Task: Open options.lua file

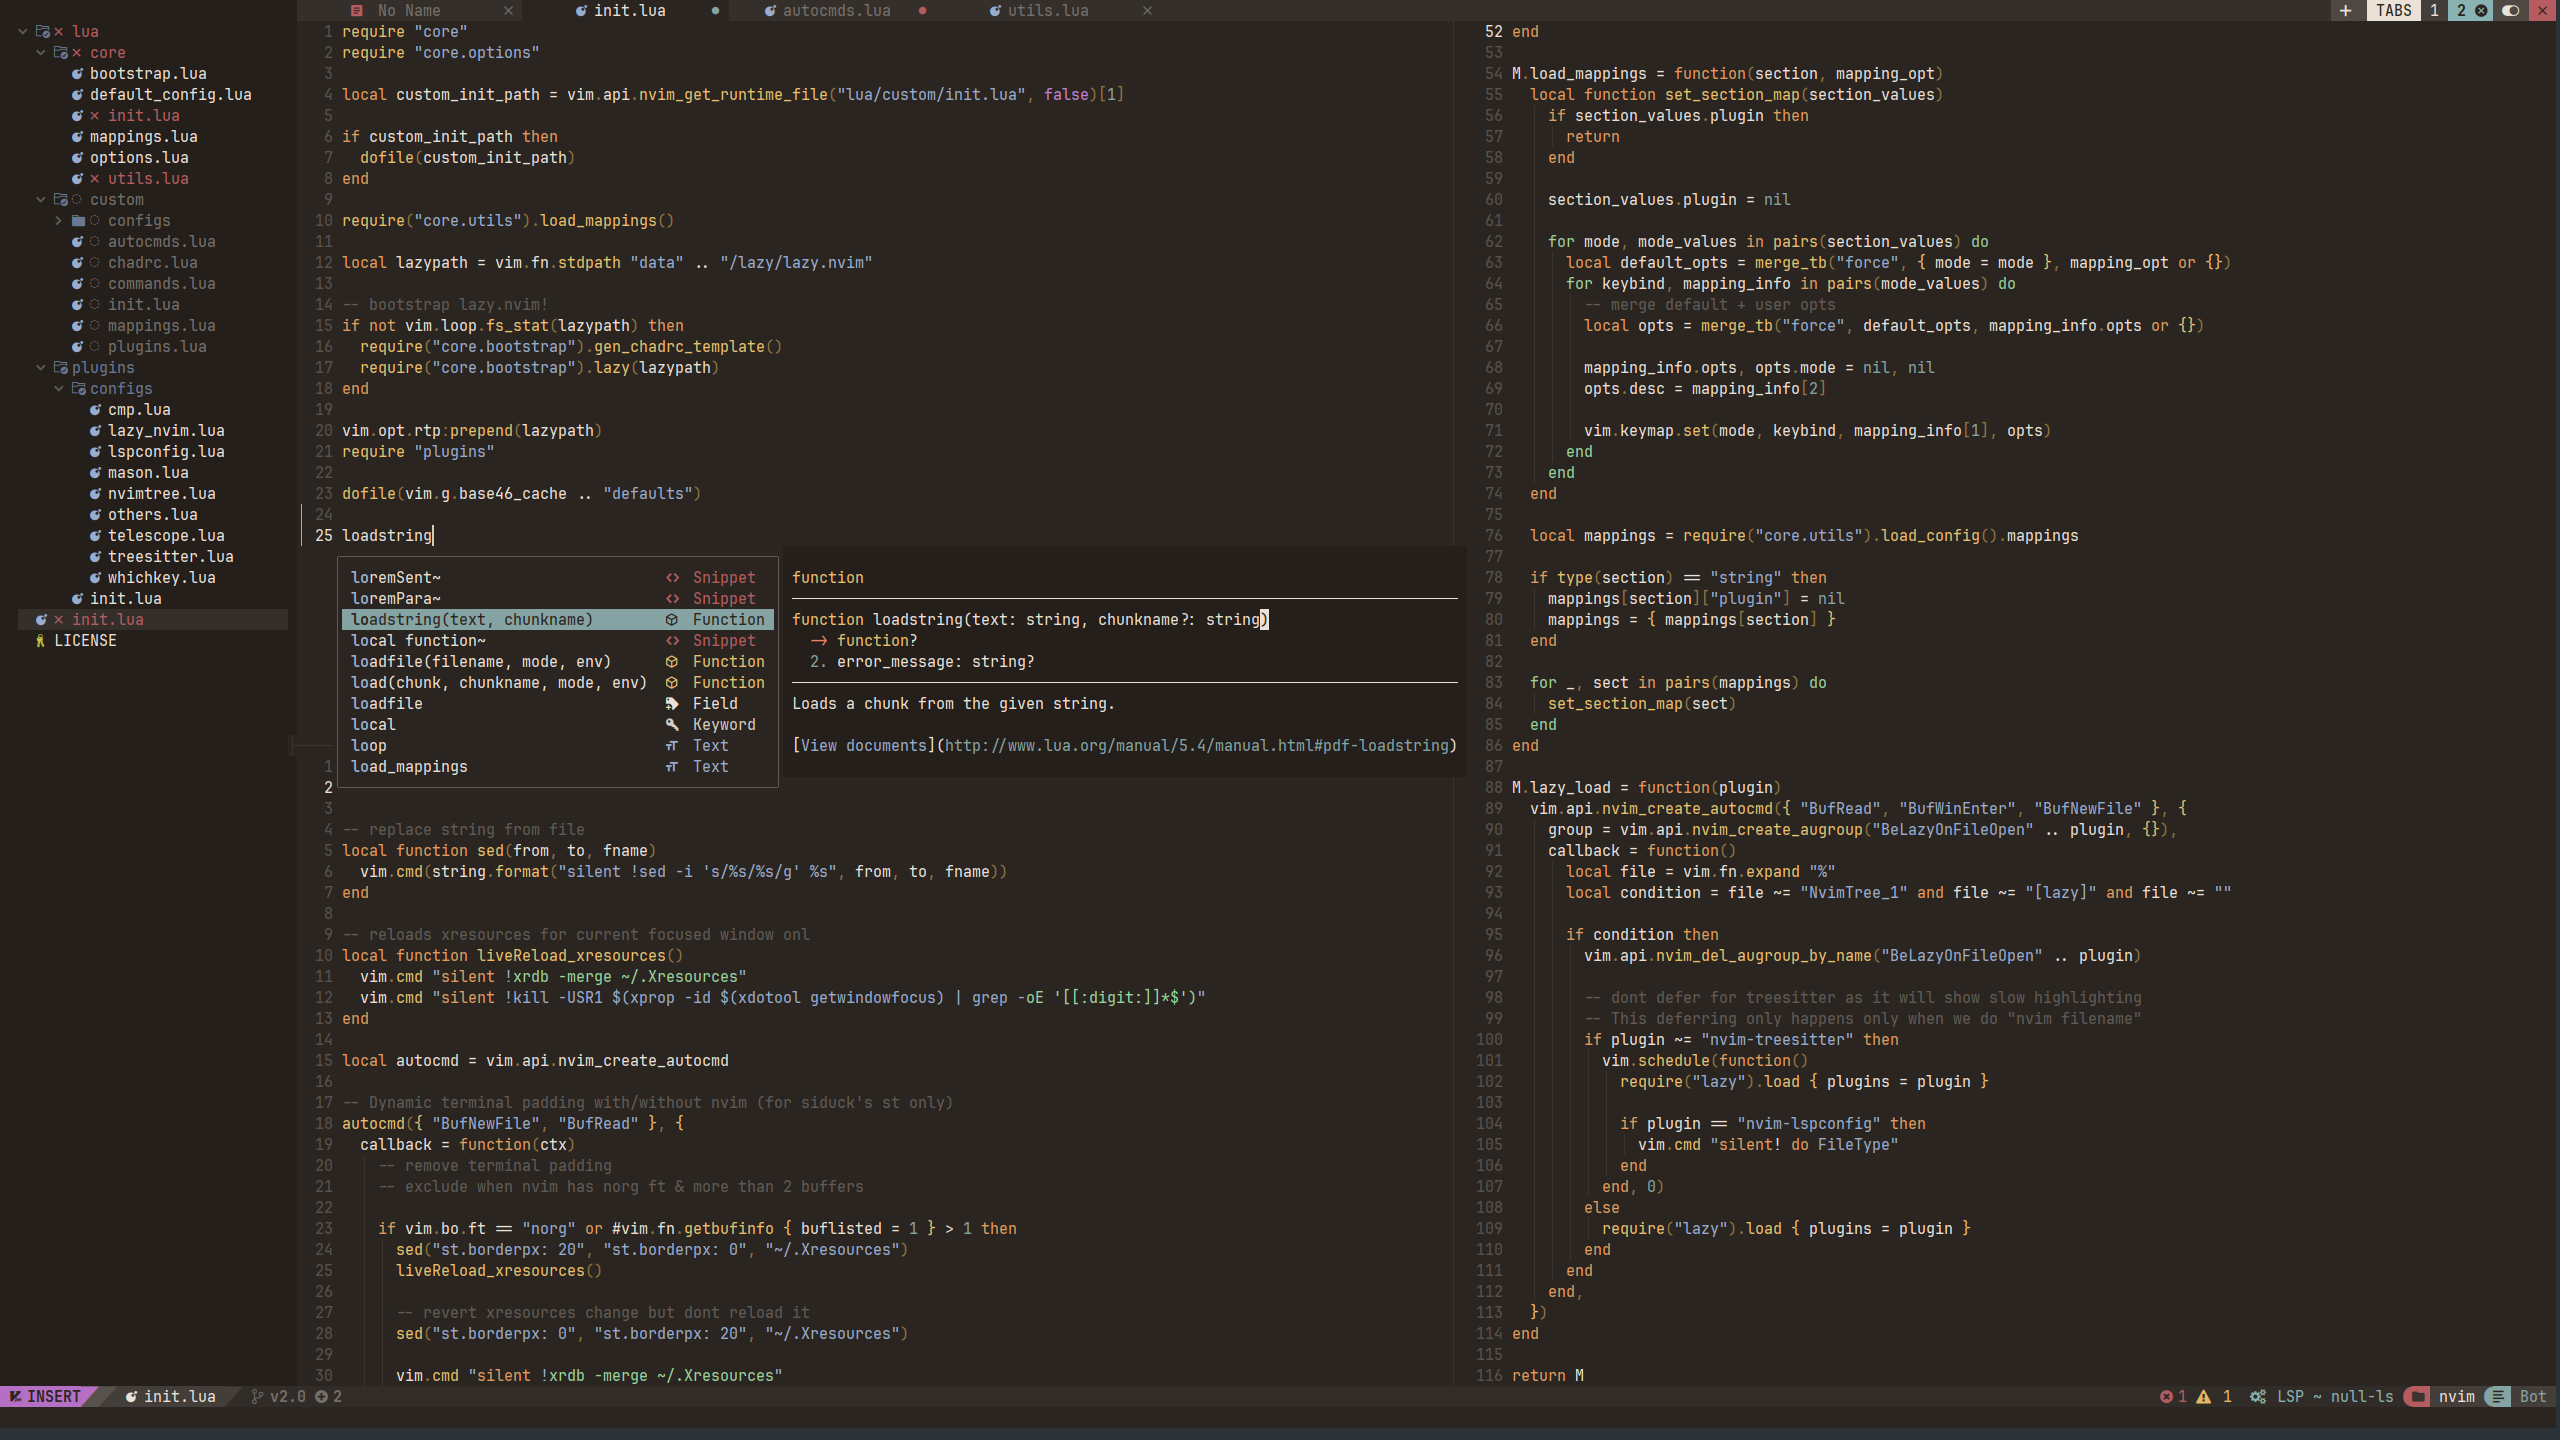Action: tap(139, 157)
